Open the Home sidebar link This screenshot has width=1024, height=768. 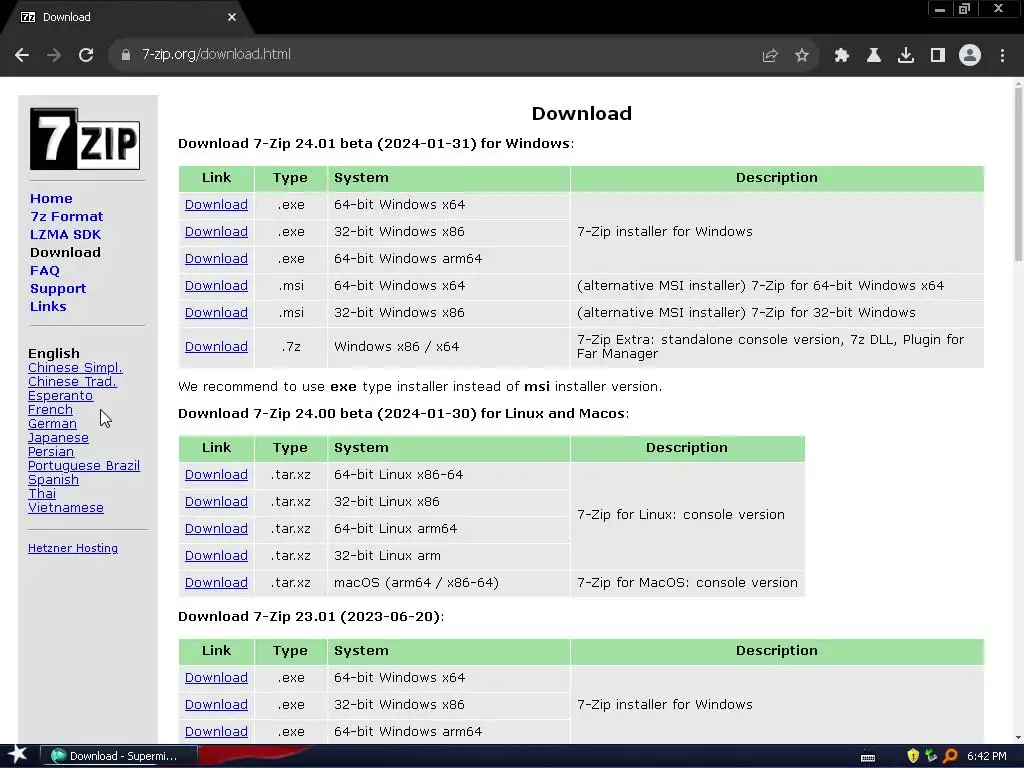point(51,199)
